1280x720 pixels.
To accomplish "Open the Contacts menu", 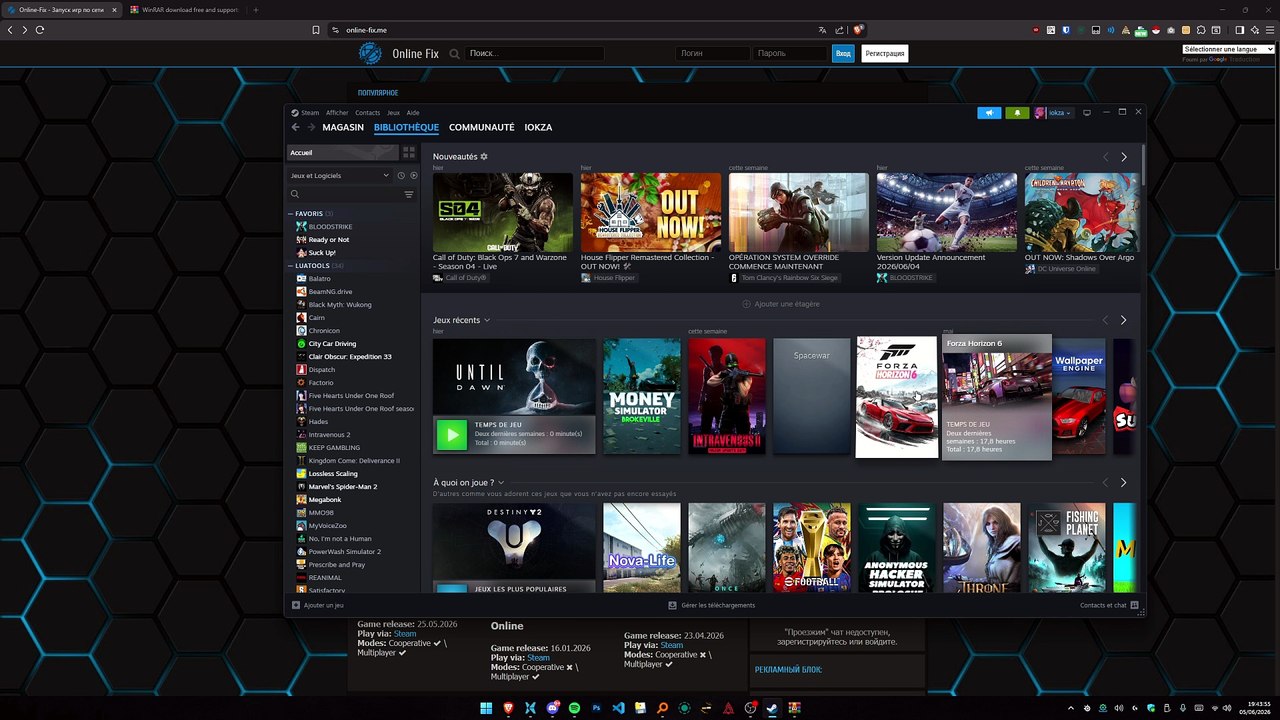I will pyautogui.click(x=367, y=113).
